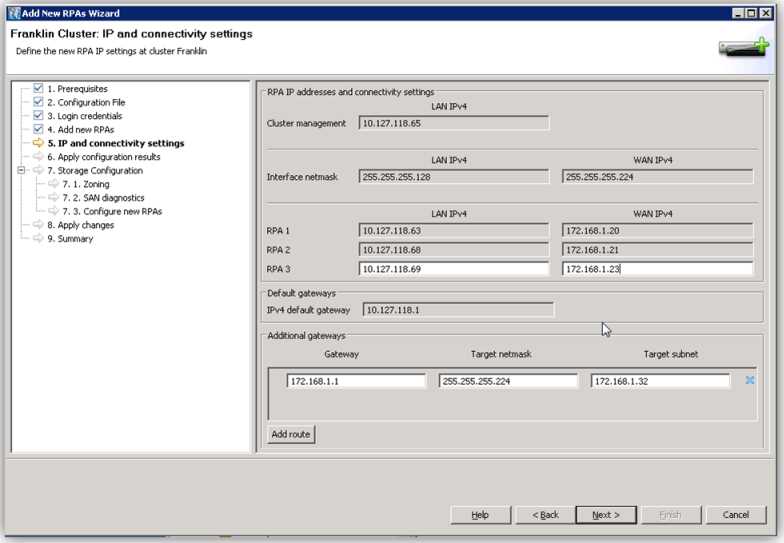Select step 9. Summary

[70, 238]
